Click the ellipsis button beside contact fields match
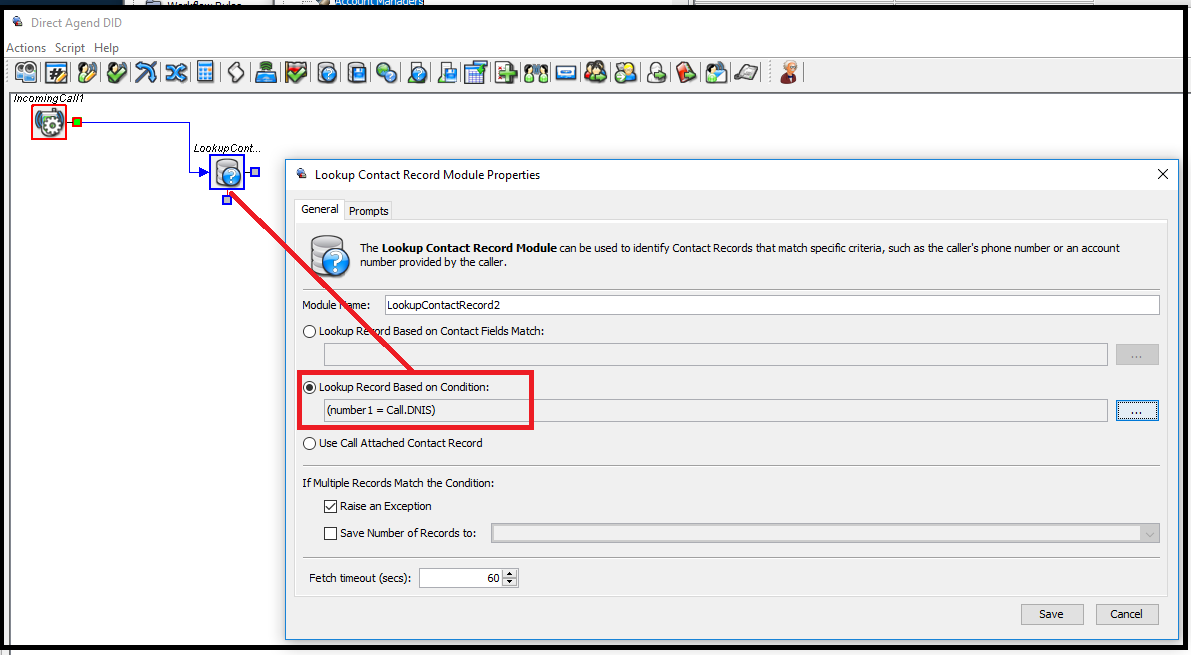Image resolution: width=1191 pixels, height=655 pixels. [1137, 355]
